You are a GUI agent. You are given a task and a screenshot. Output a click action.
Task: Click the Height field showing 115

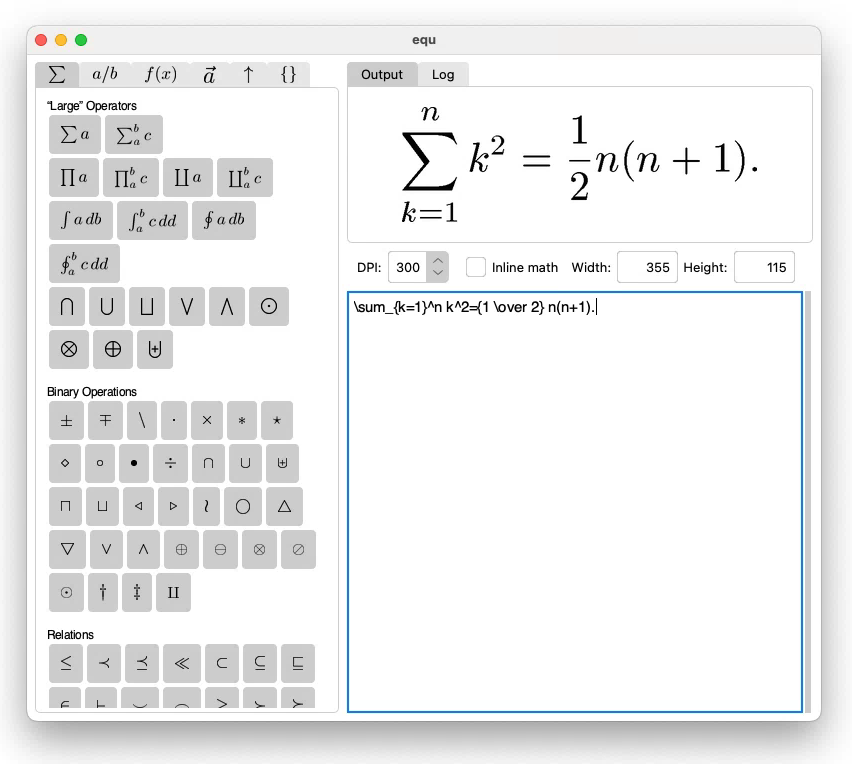click(x=764, y=267)
